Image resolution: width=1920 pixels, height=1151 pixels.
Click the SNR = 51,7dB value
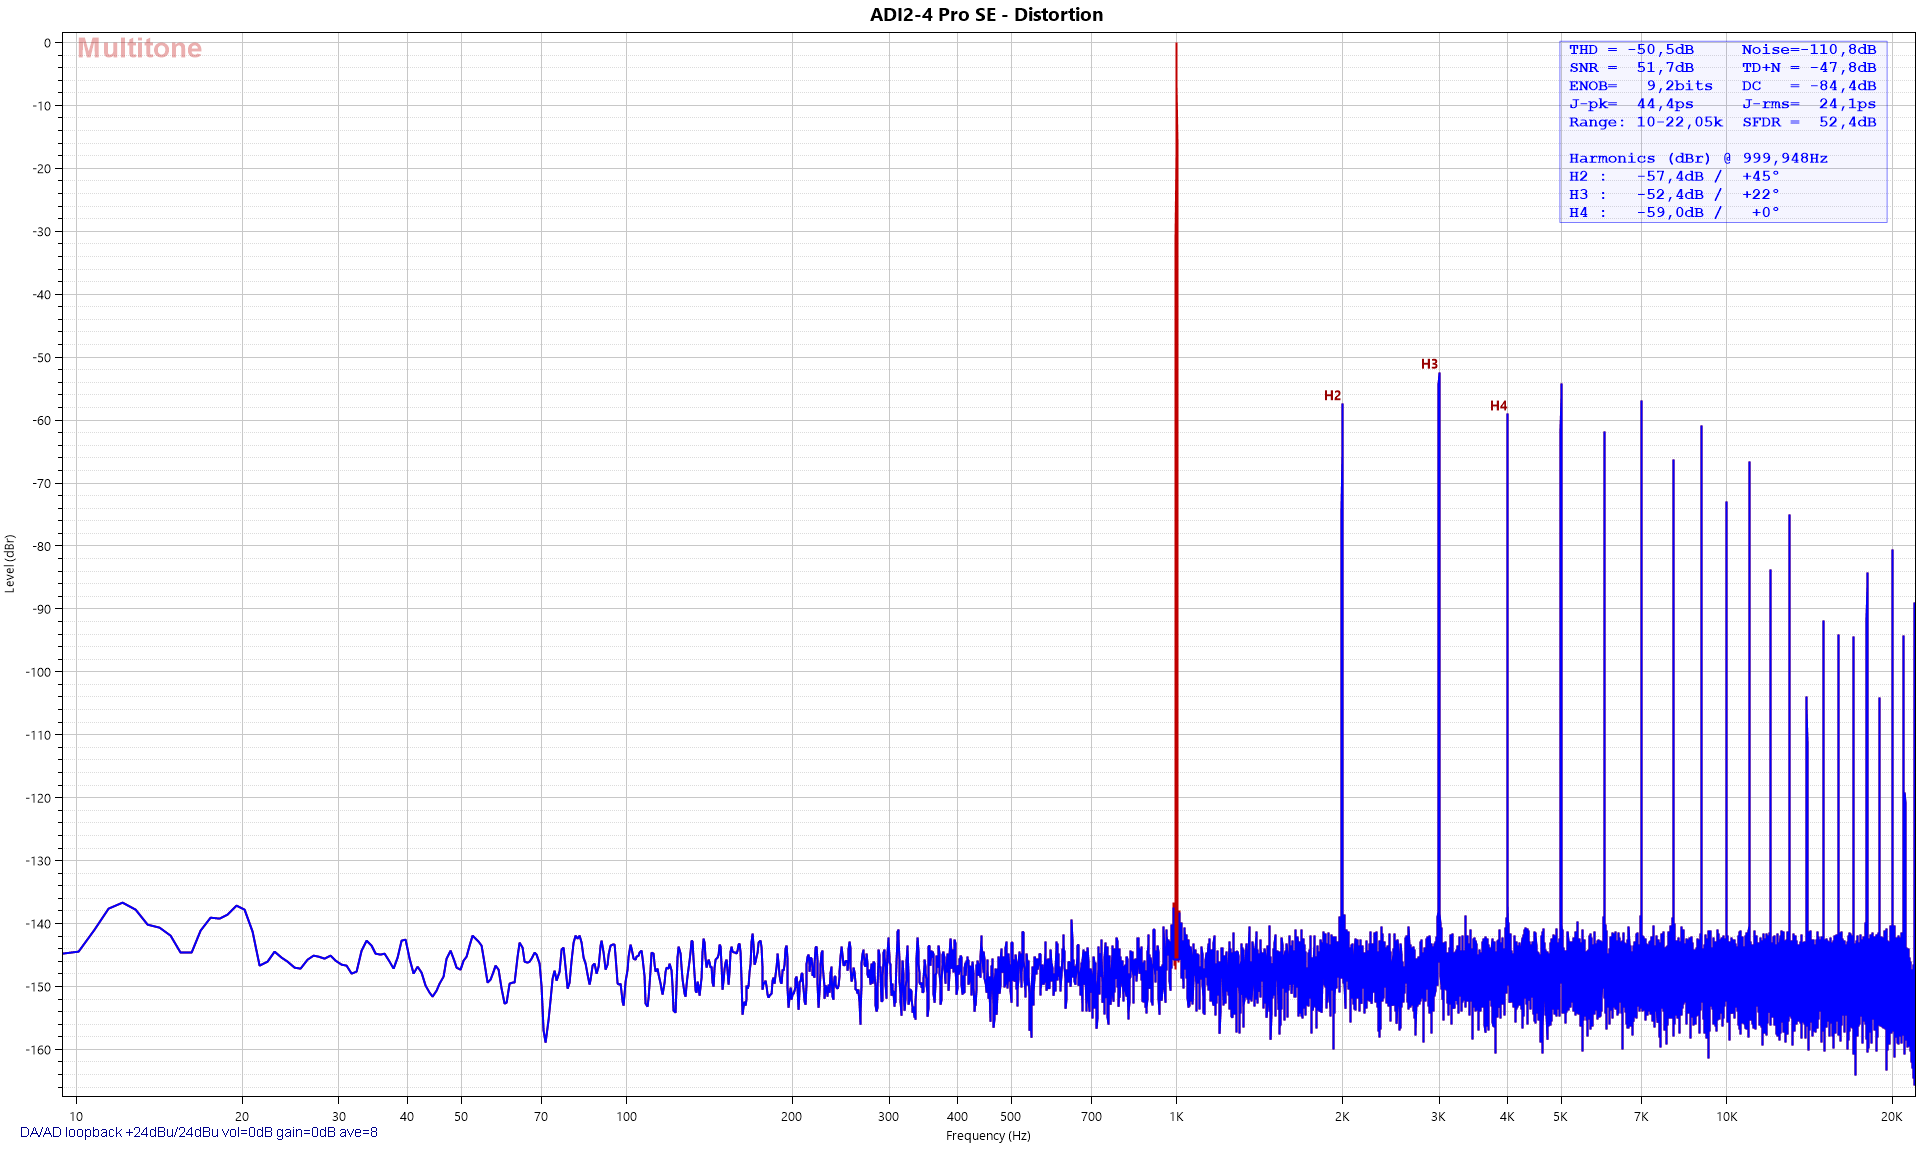pyautogui.click(x=1631, y=67)
